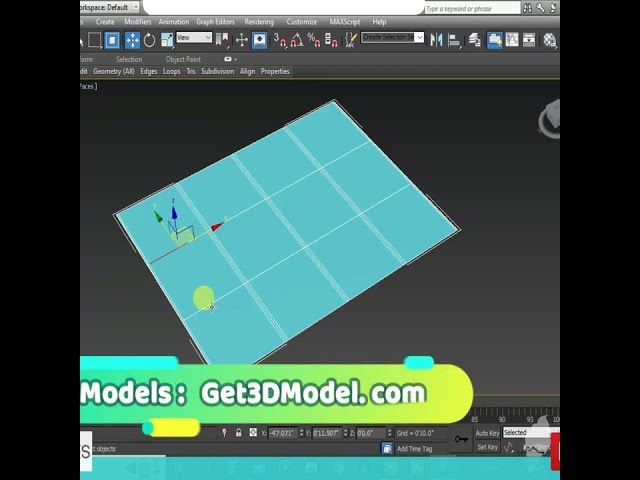The image size is (640, 480).
Task: Activate the Select and Scale tool
Action: 167,40
